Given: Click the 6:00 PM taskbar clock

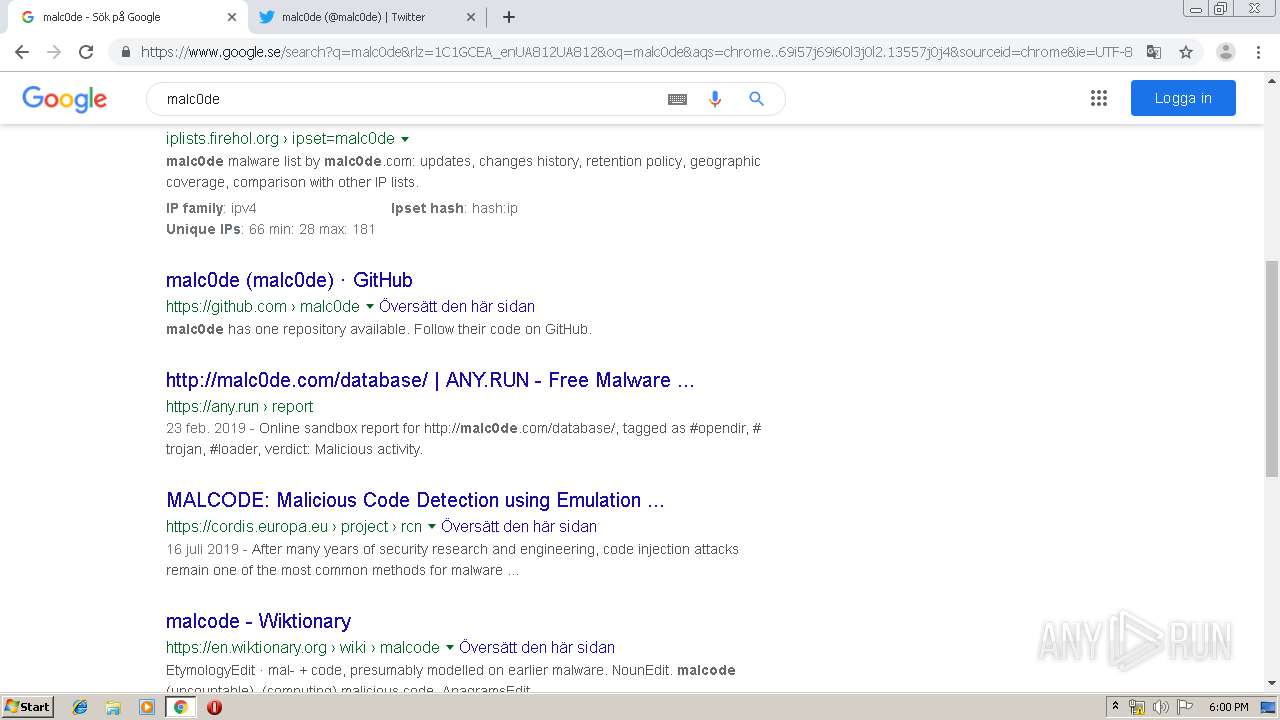Looking at the screenshot, I should (x=1228, y=707).
